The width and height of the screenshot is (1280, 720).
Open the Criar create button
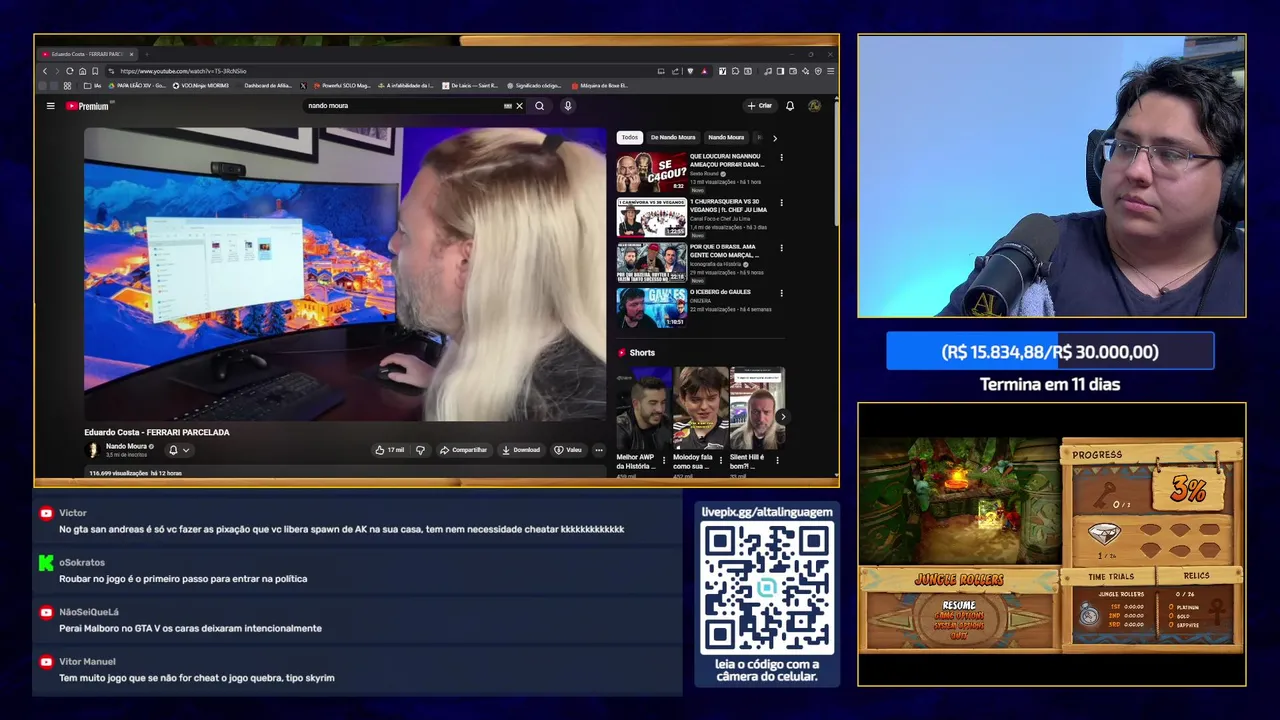760,106
